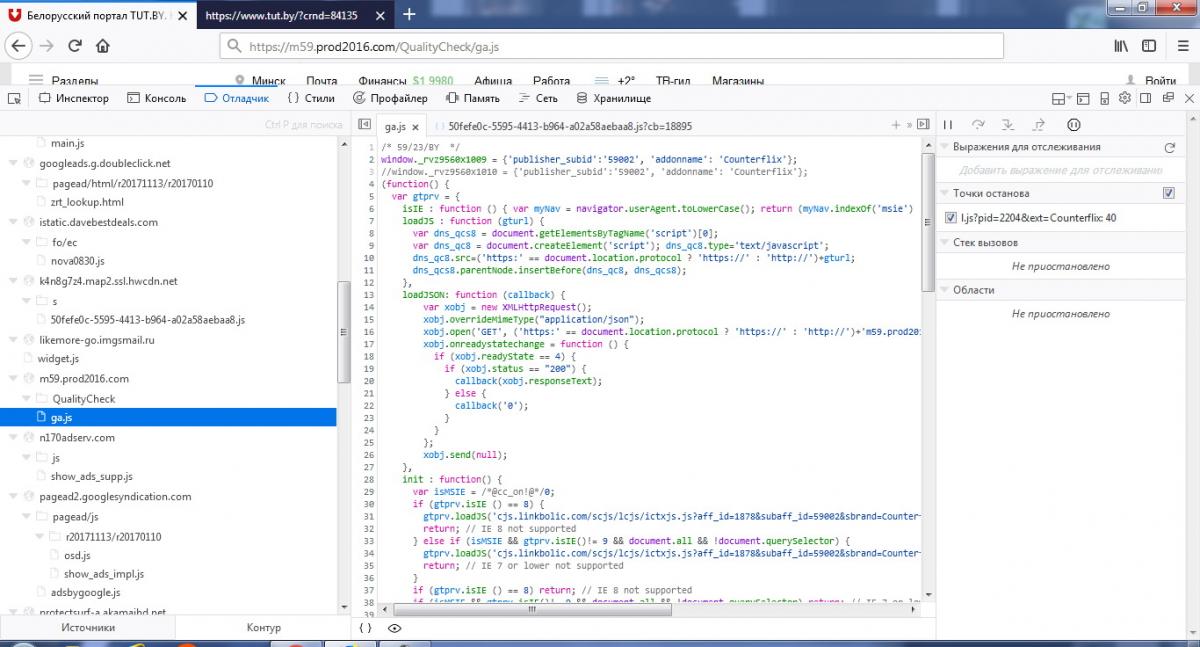The image size is (1200, 647).
Task: Click the element picker icon in devtools
Action: pos(14,98)
